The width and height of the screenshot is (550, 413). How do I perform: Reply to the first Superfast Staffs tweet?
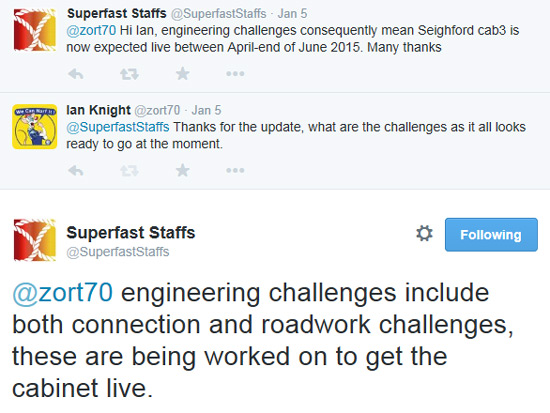point(76,74)
